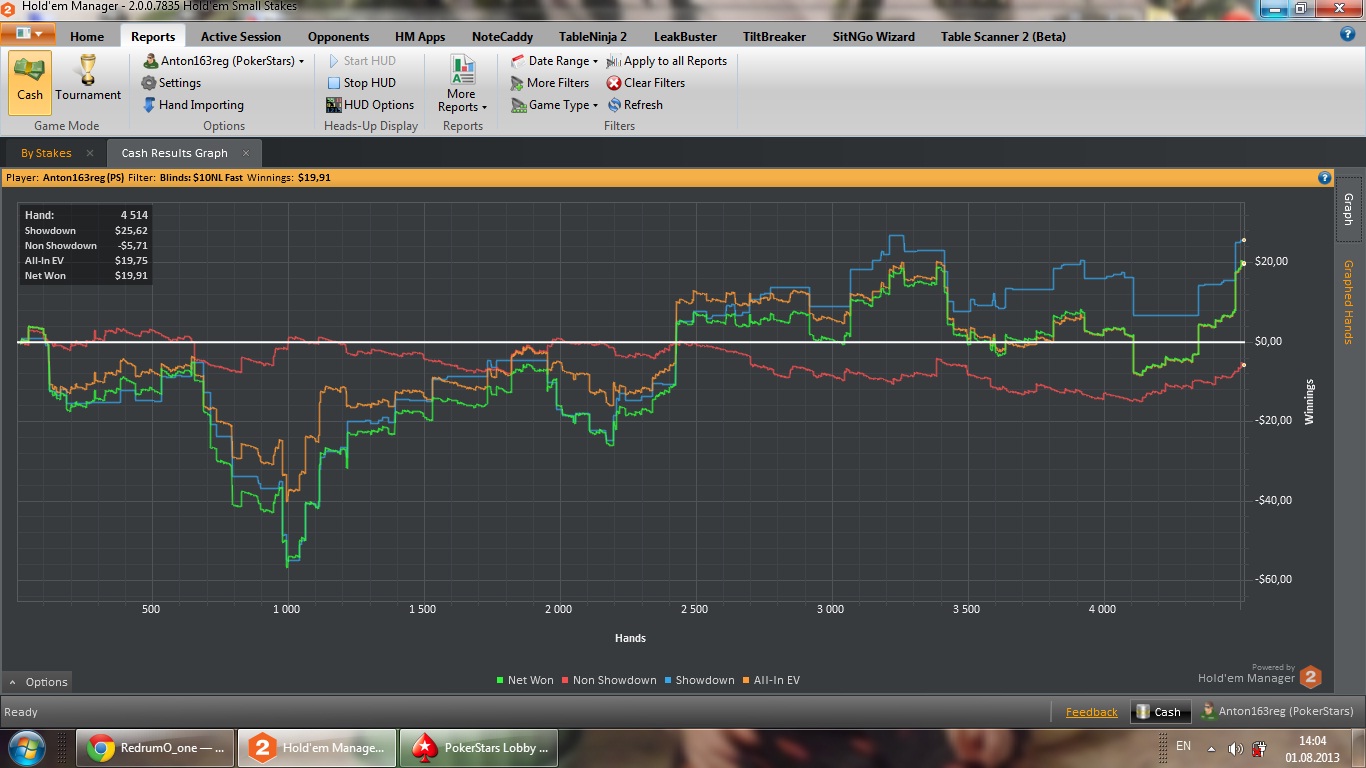
Task: Click Stop HUD
Action: pos(361,83)
